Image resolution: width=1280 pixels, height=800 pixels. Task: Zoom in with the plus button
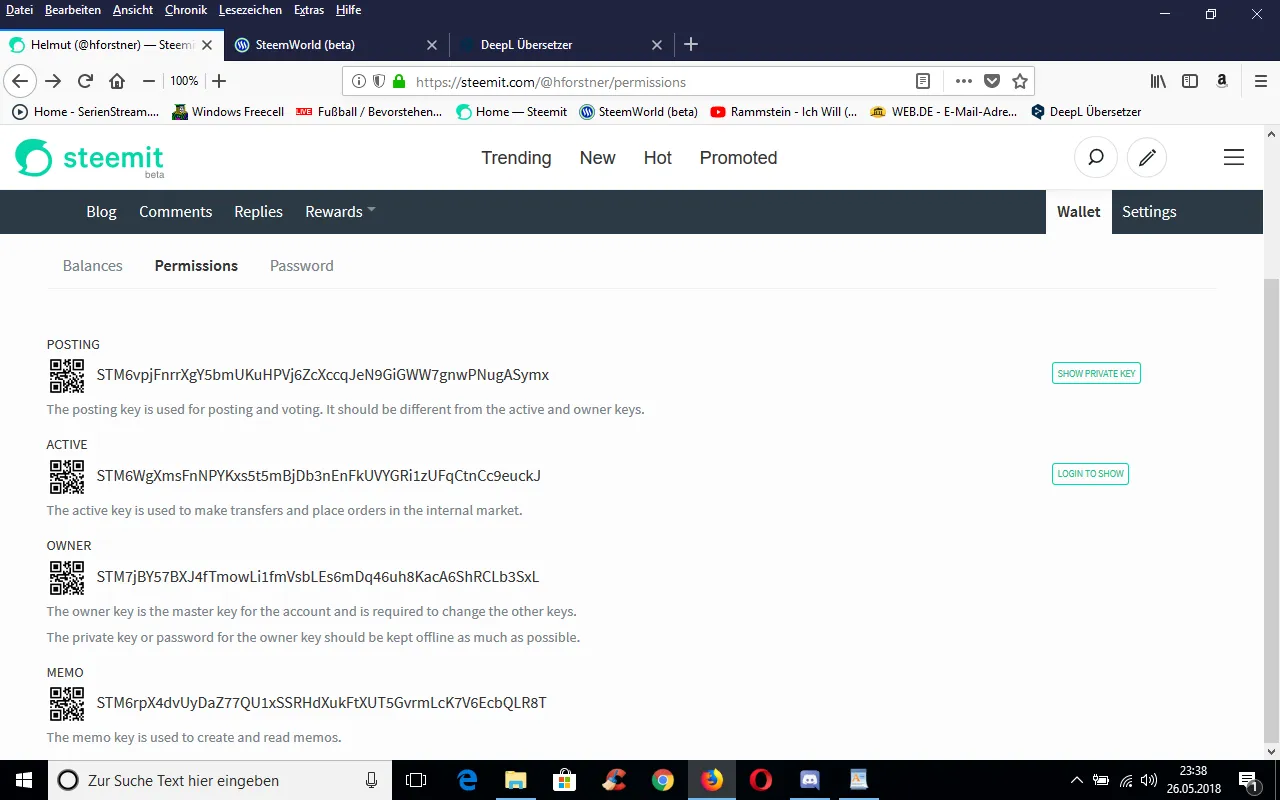pos(219,81)
